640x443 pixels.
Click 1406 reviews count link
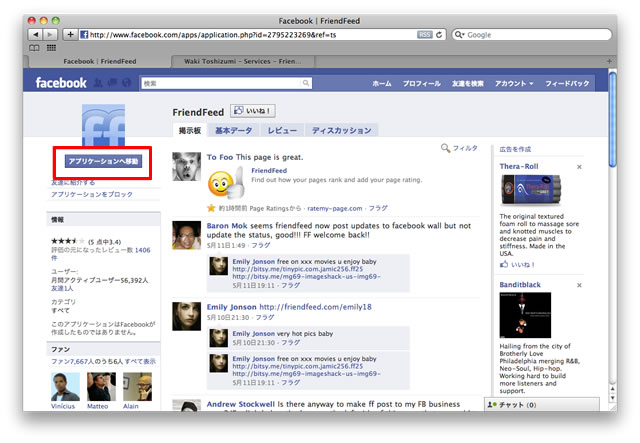142,250
